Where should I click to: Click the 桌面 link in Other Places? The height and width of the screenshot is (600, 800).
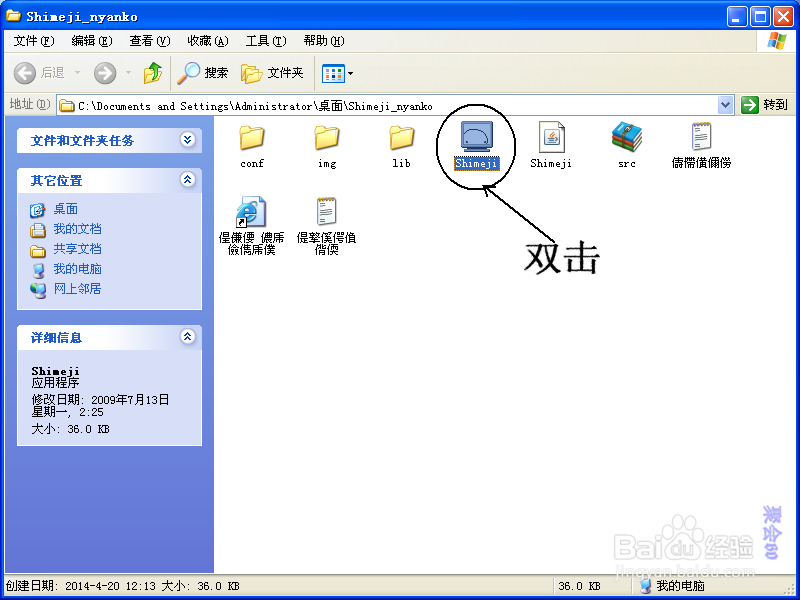66,209
